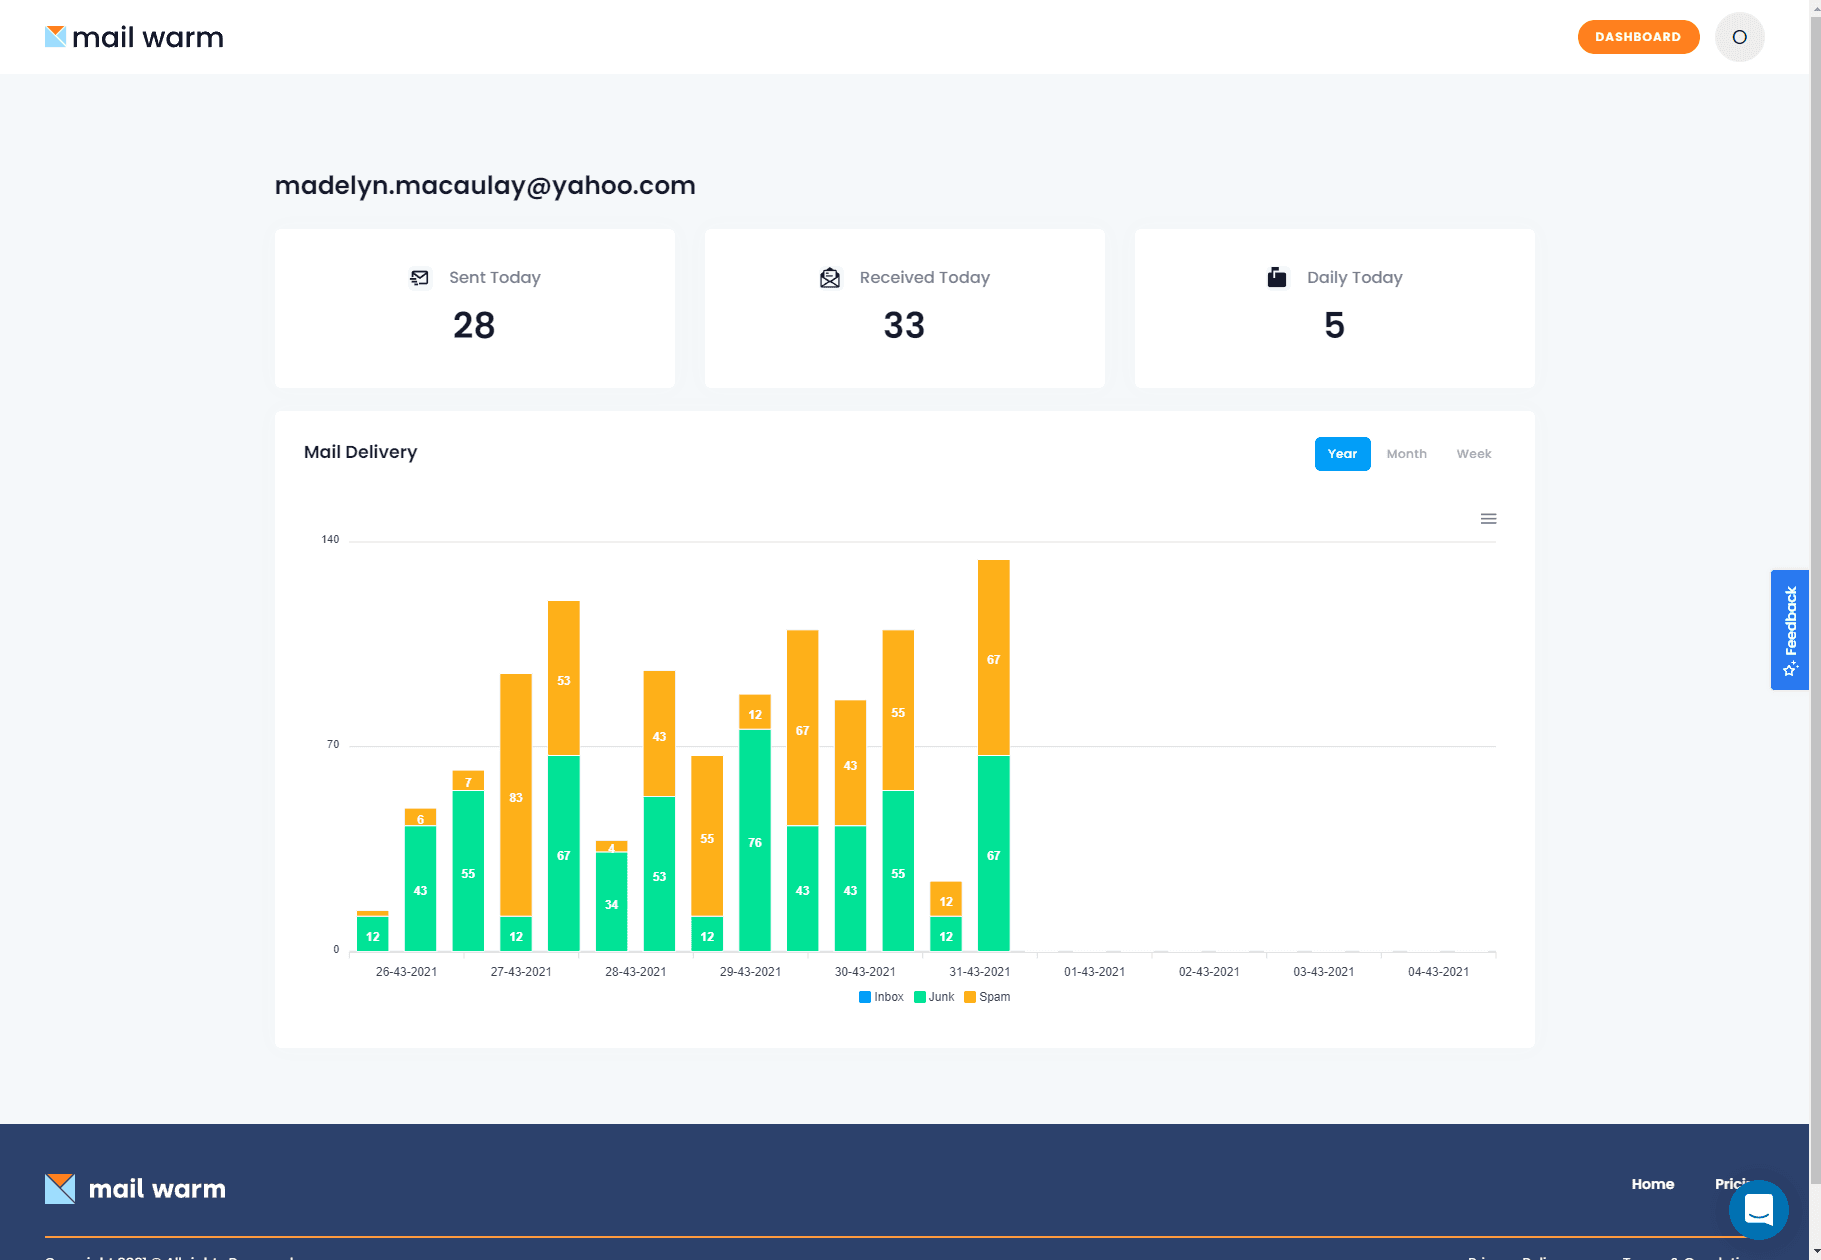Screen dimensions: 1821x1260
Task: Toggle Inbox series in chart legend
Action: (x=881, y=997)
